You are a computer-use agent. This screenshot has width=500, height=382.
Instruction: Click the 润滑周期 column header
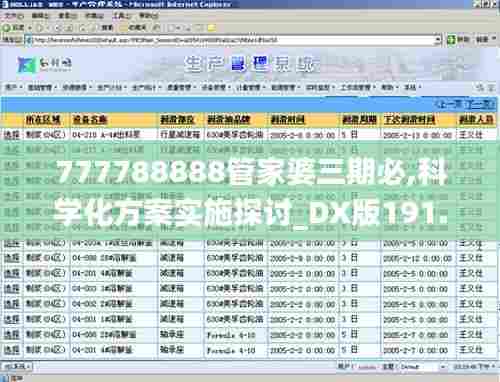click(x=360, y=119)
